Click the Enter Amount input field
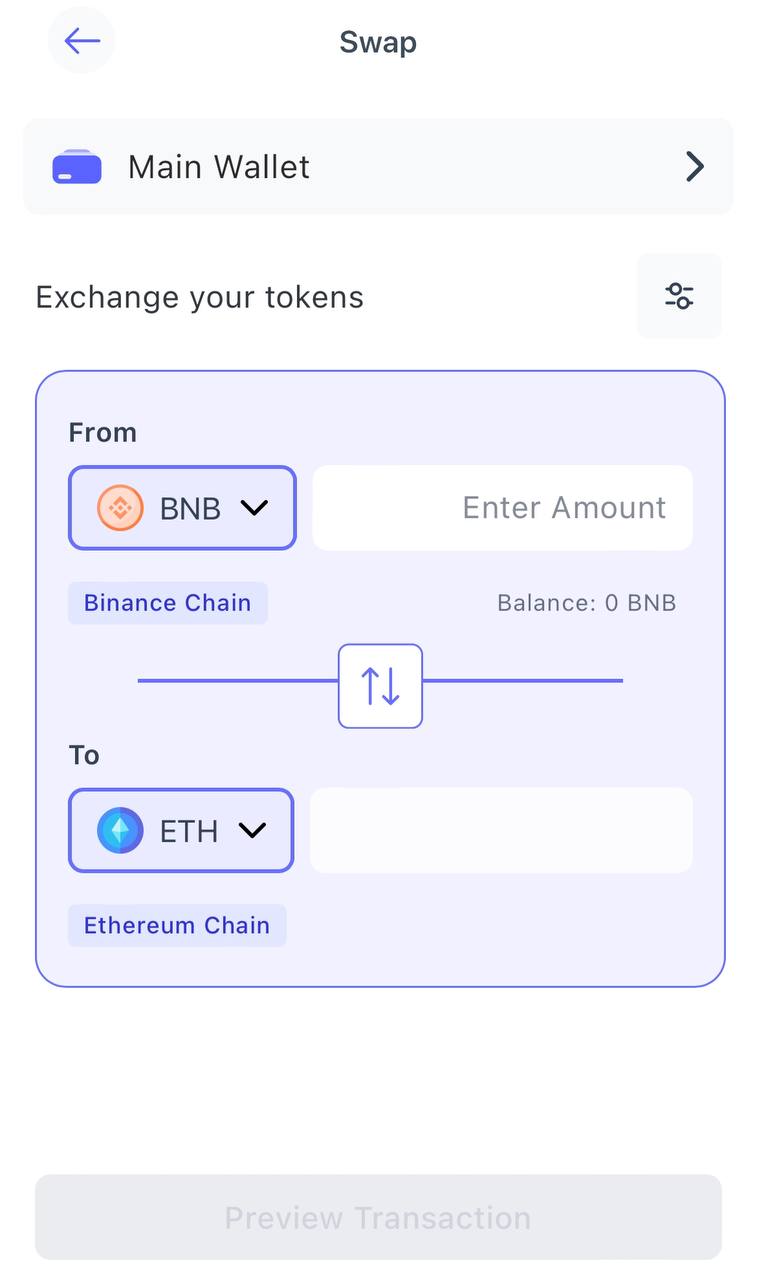This screenshot has height=1280, width=757. 502,508
